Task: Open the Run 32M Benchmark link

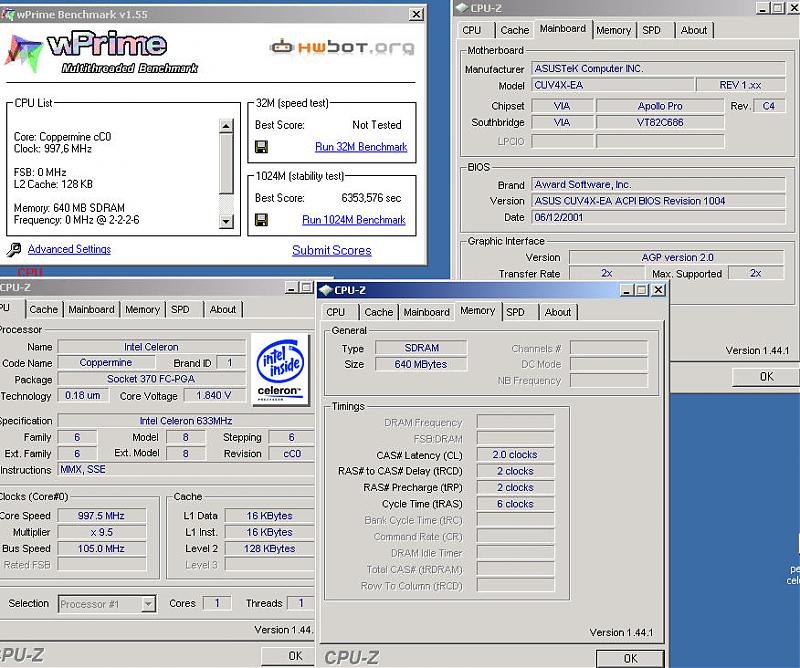Action: click(x=361, y=147)
